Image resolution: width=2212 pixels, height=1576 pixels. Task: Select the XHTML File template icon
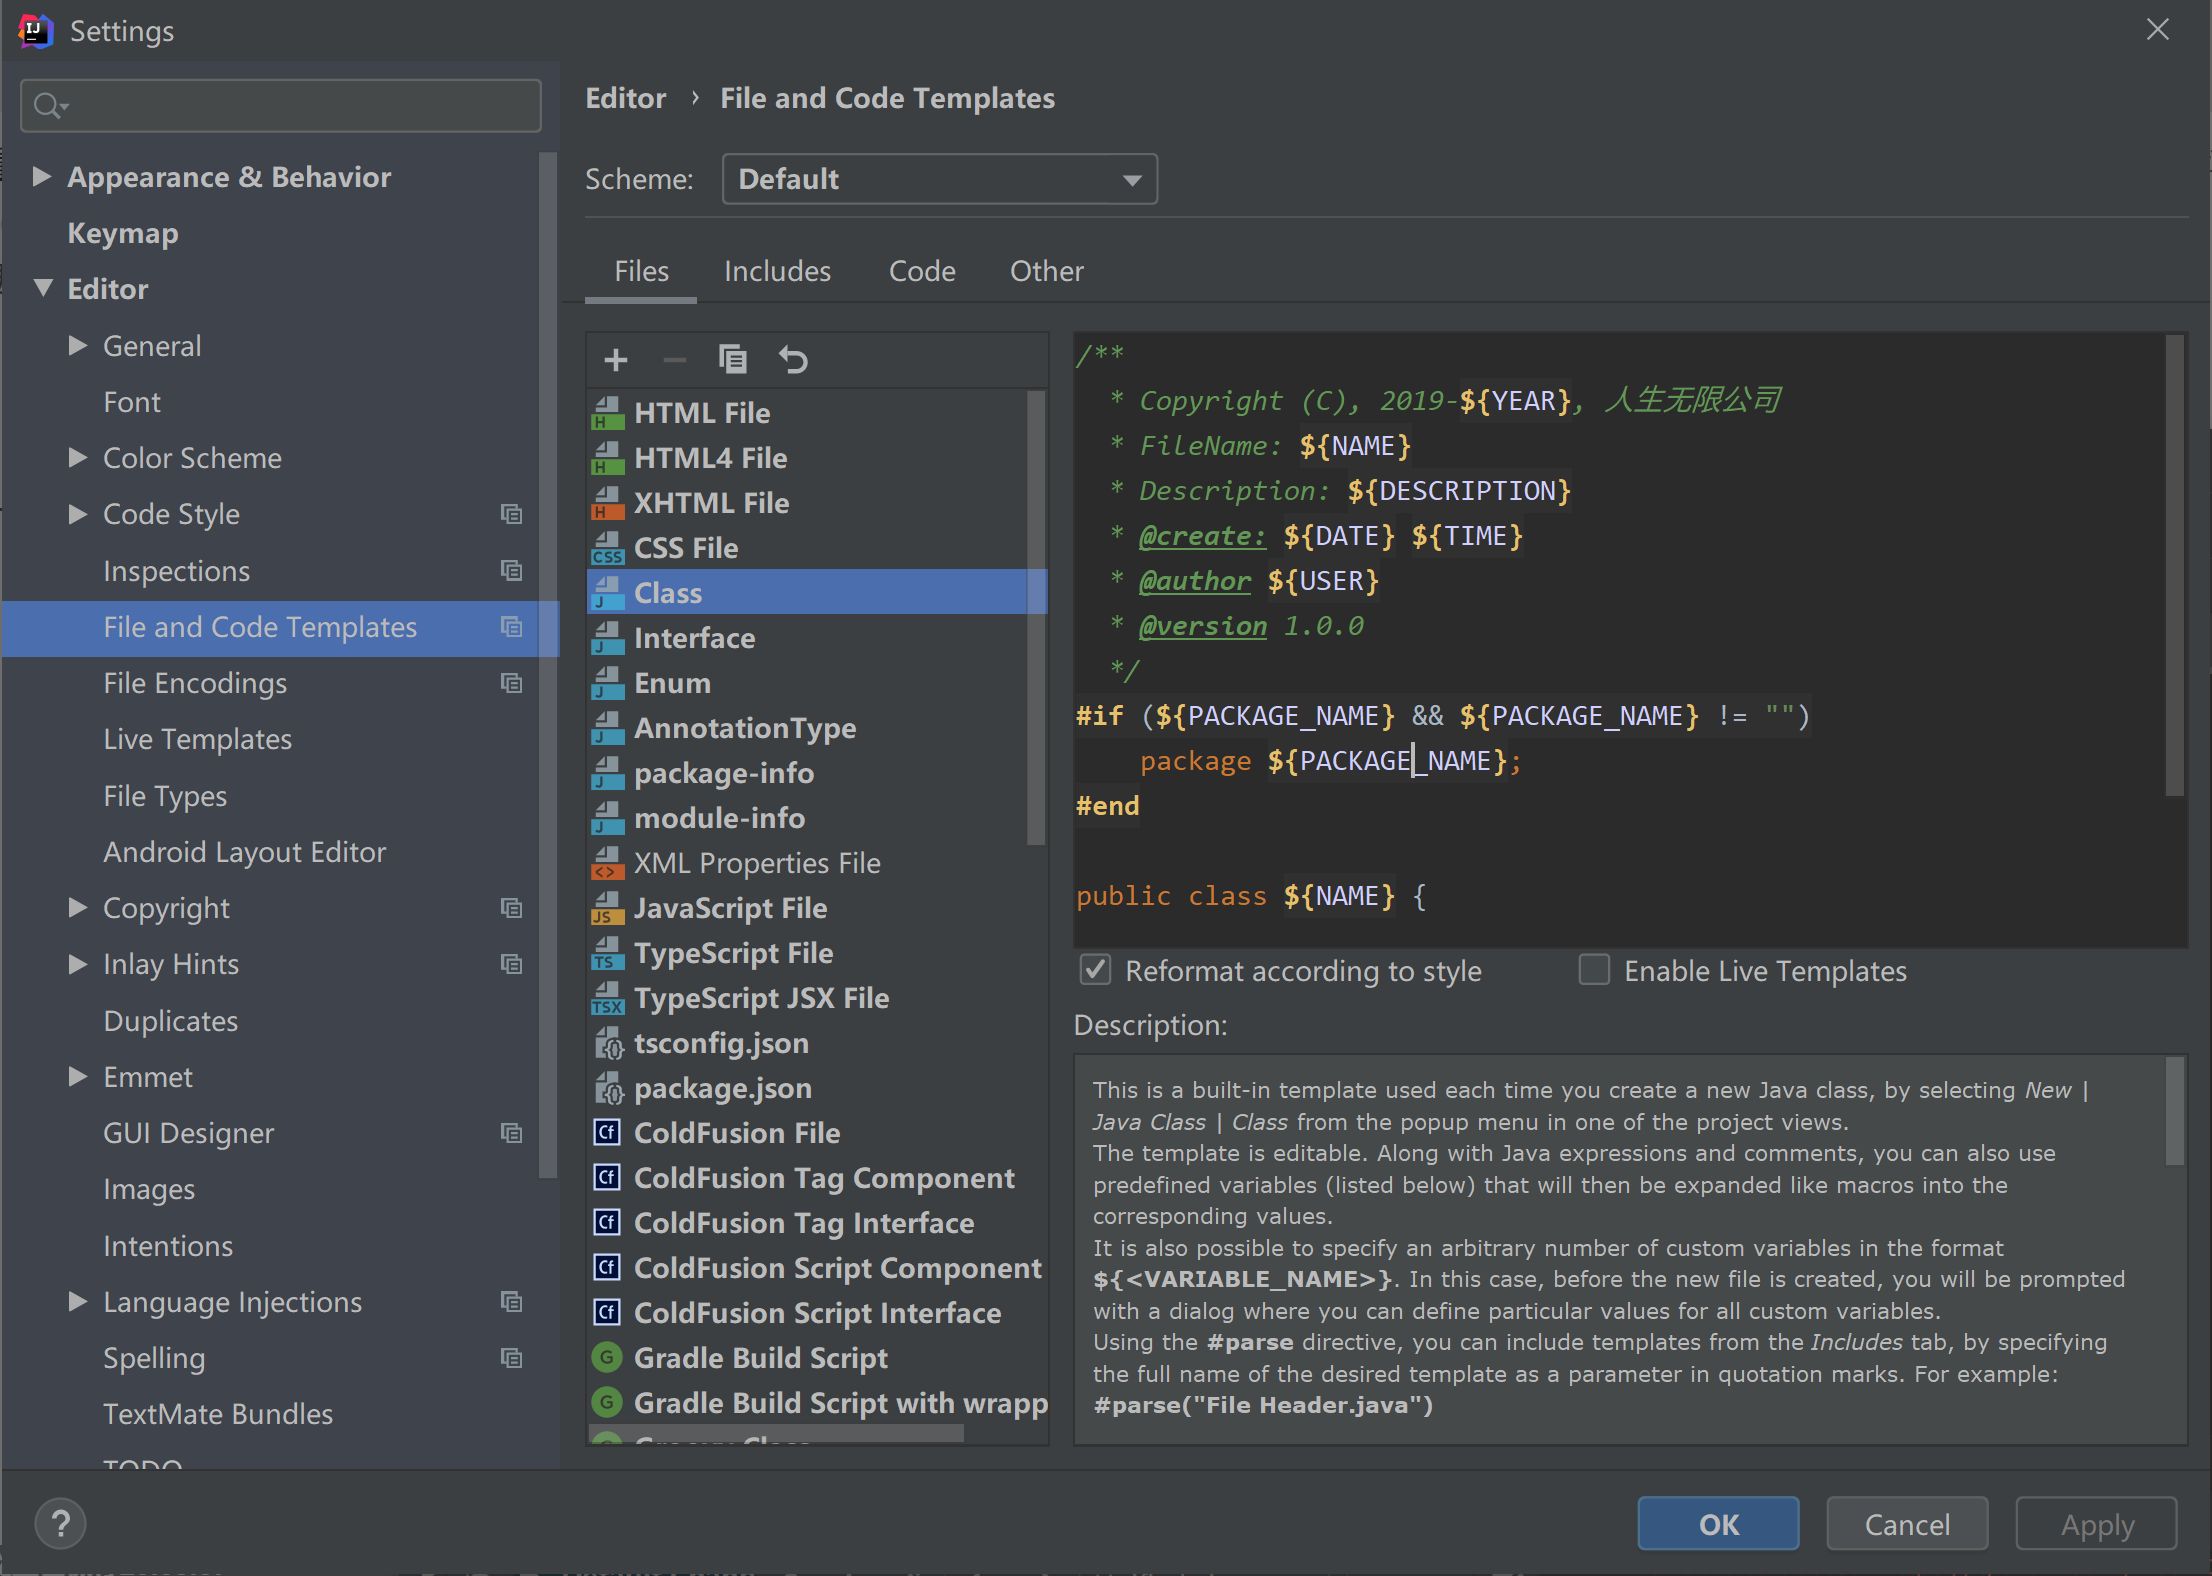607,503
